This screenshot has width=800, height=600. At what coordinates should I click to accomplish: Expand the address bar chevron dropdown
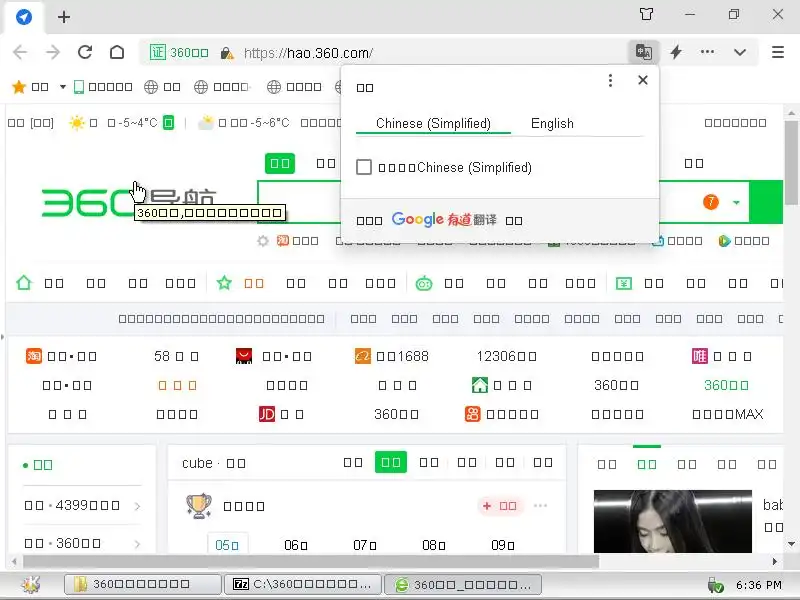coord(740,52)
